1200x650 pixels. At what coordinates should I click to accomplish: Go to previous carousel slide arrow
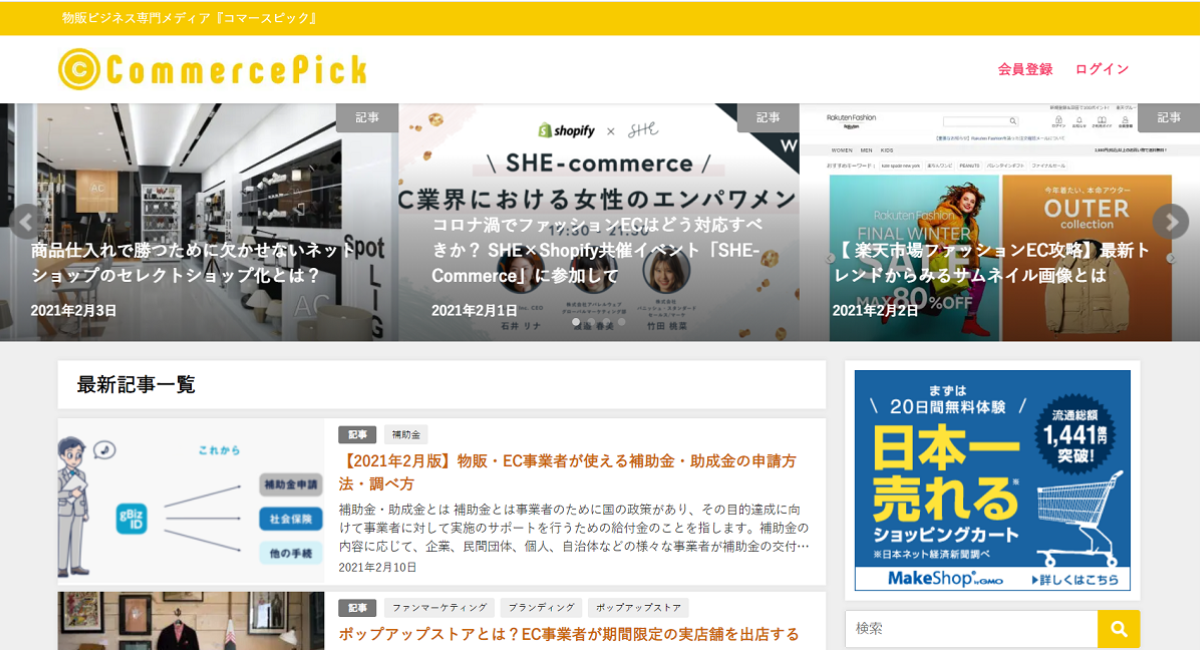click(26, 222)
